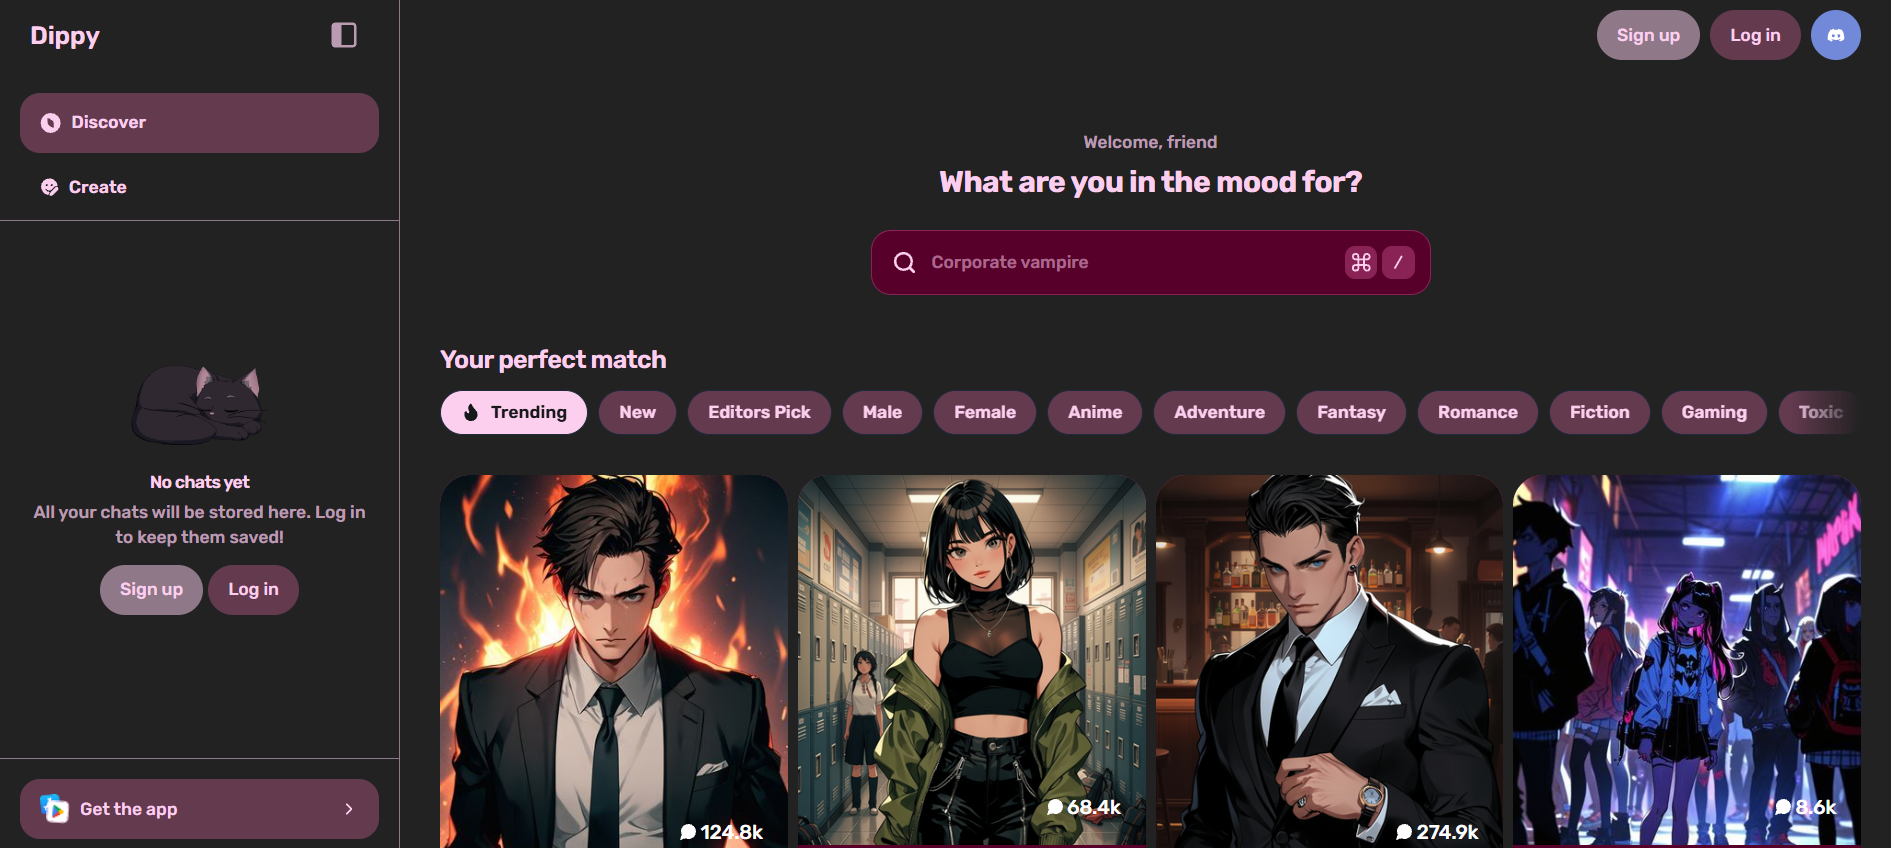
Task: Switch to the Romance category tab
Action: [x=1477, y=412]
